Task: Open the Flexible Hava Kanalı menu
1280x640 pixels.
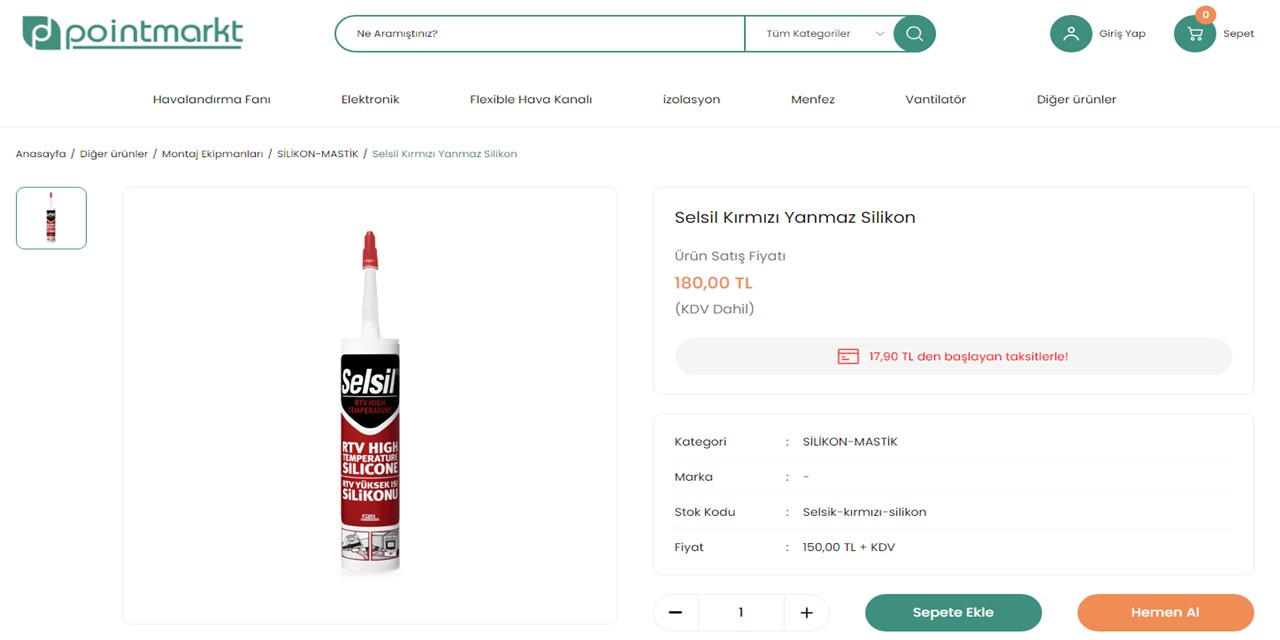Action: pos(531,100)
